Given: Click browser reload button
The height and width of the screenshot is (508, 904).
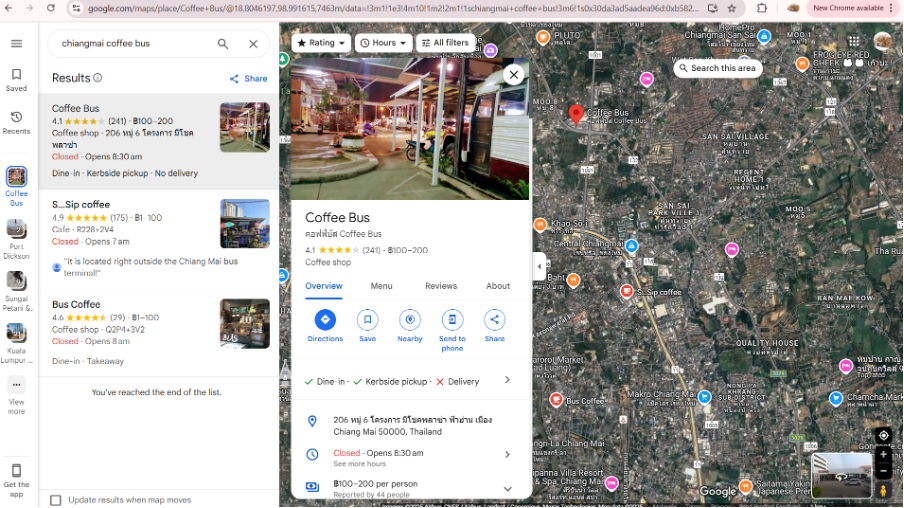Looking at the screenshot, I should click(51, 8).
